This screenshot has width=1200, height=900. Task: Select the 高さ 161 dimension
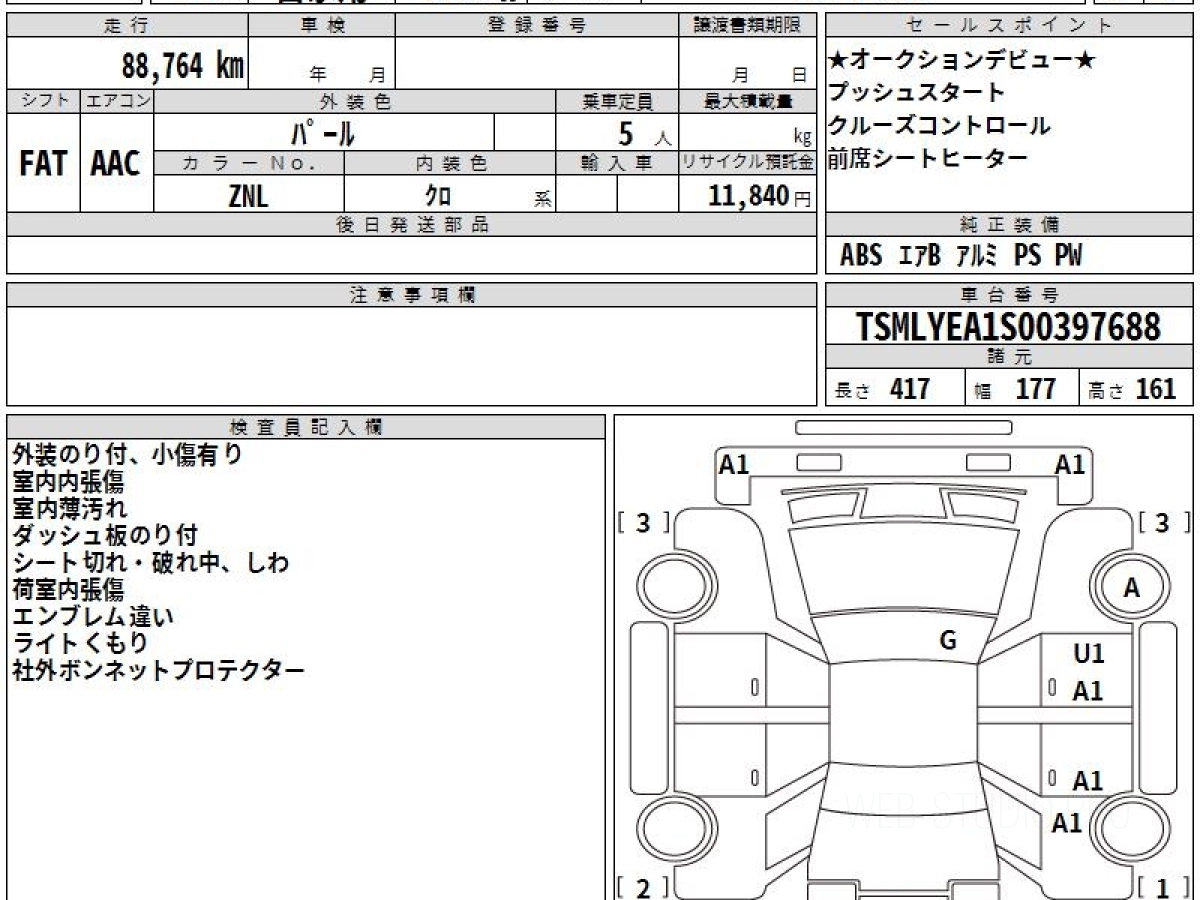point(1133,389)
